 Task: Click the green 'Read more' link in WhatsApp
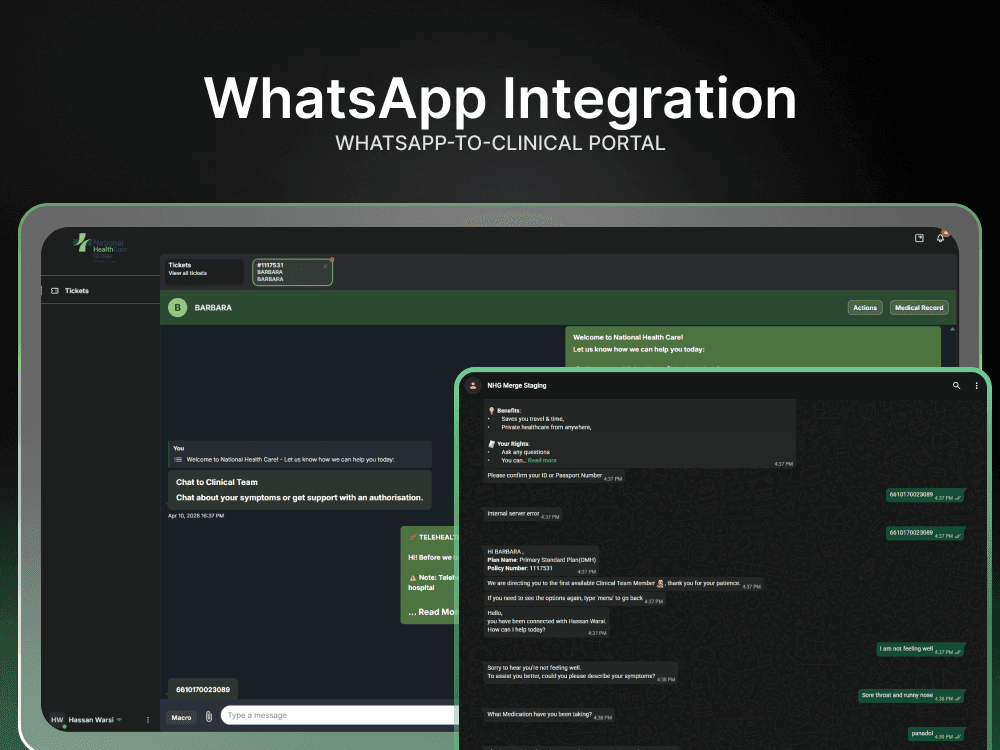coord(542,460)
